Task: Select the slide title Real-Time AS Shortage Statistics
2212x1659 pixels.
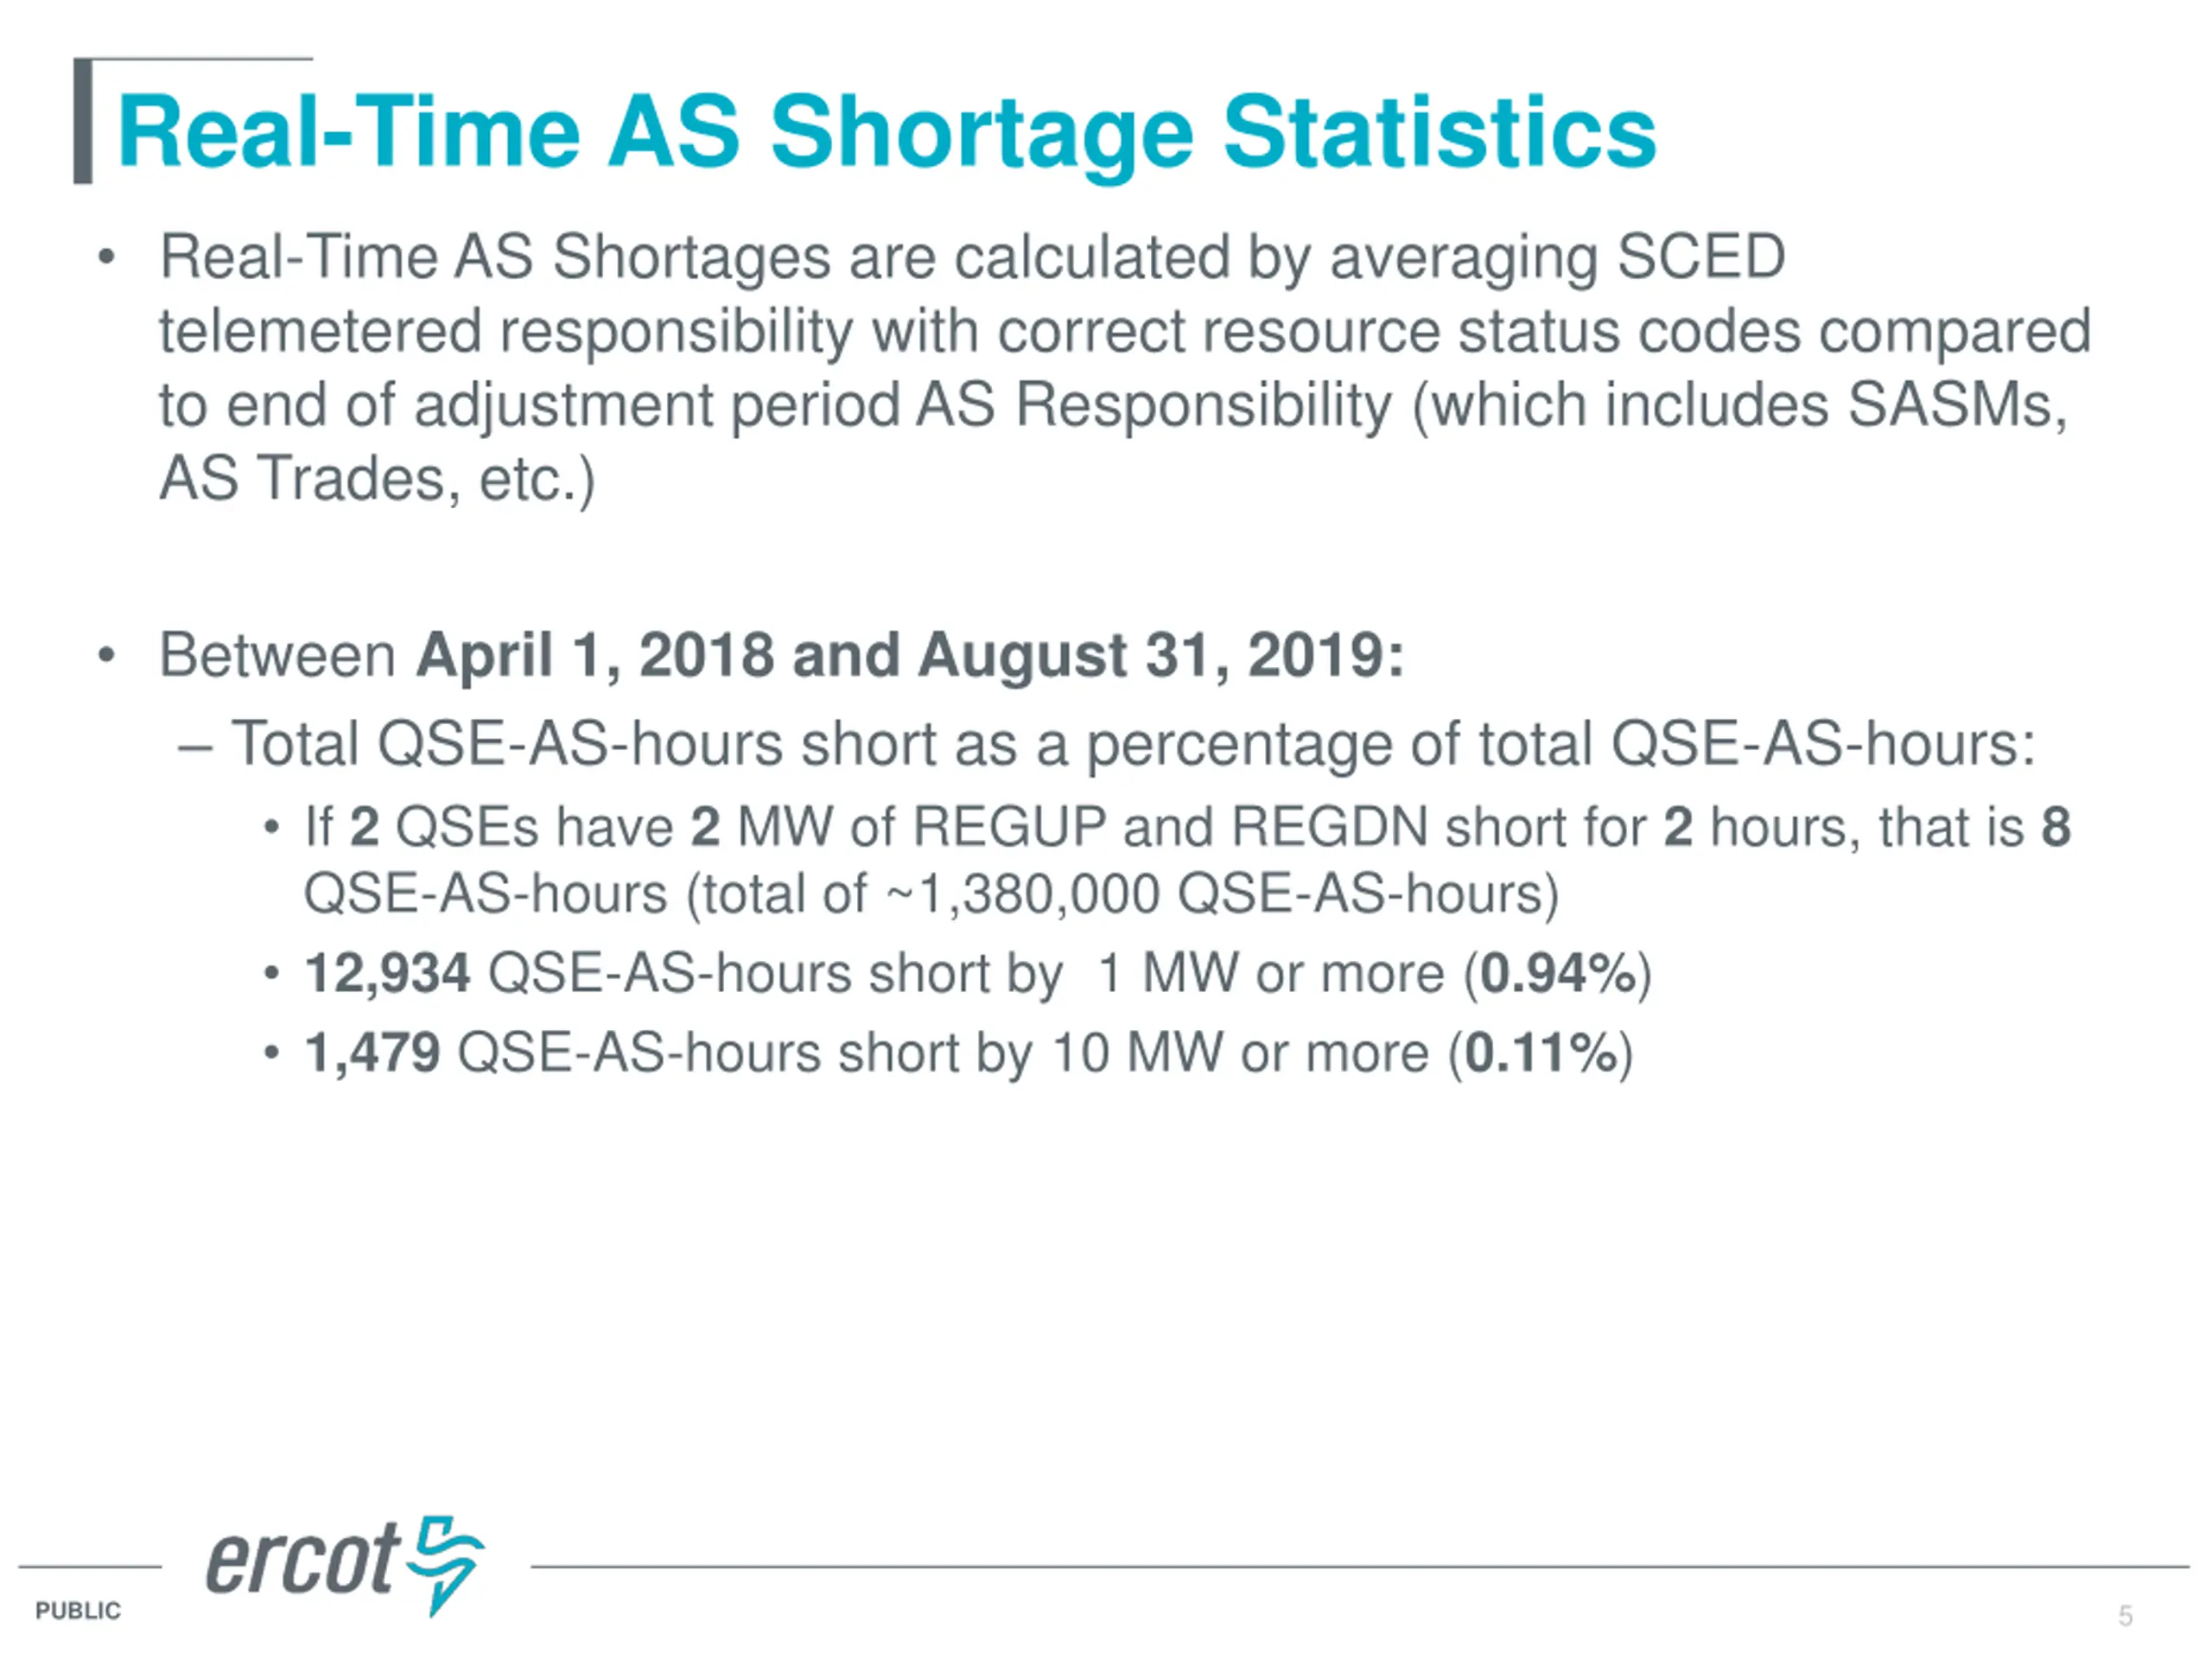Action: (887, 133)
